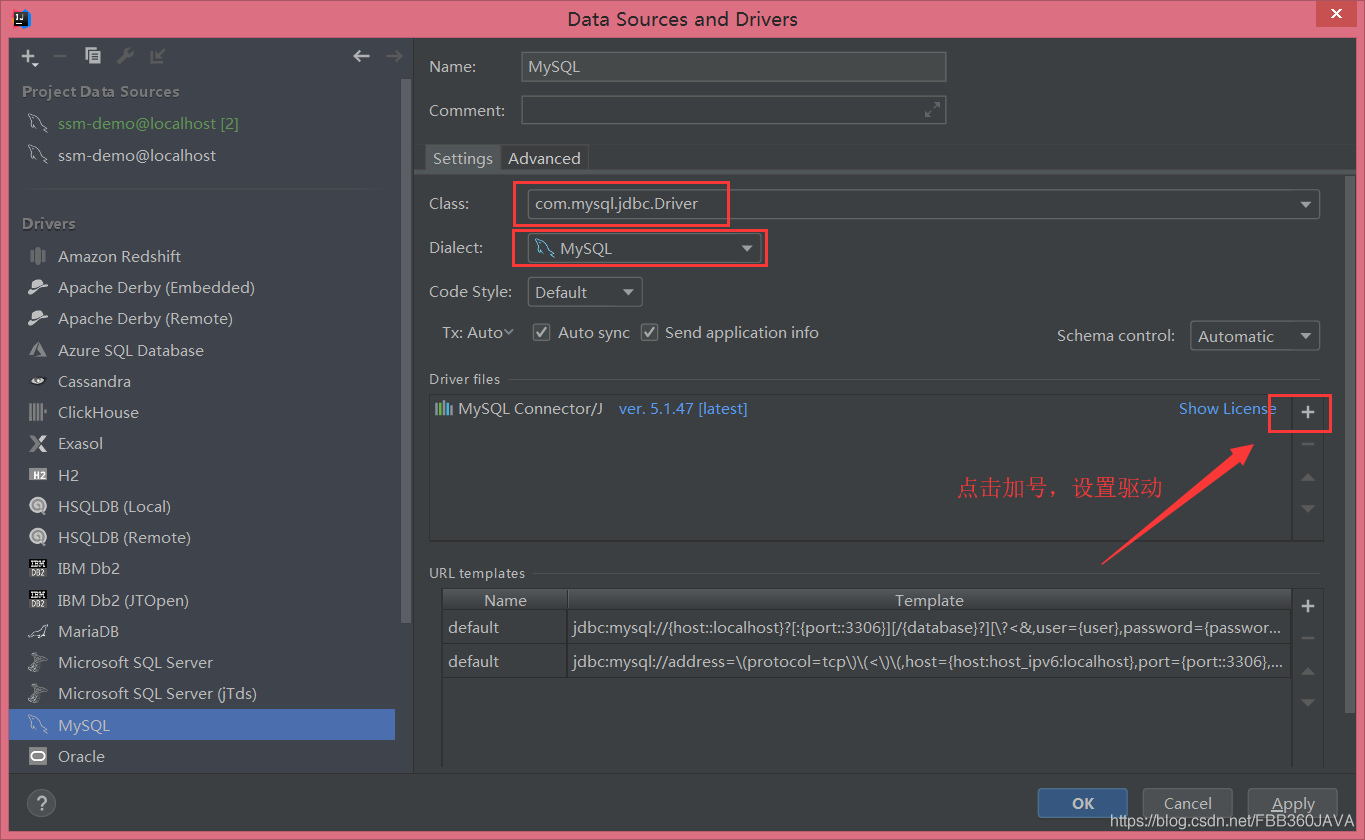Expand the Comment field editor icon
Viewport: 1365px width, 840px height.
pos(932,110)
